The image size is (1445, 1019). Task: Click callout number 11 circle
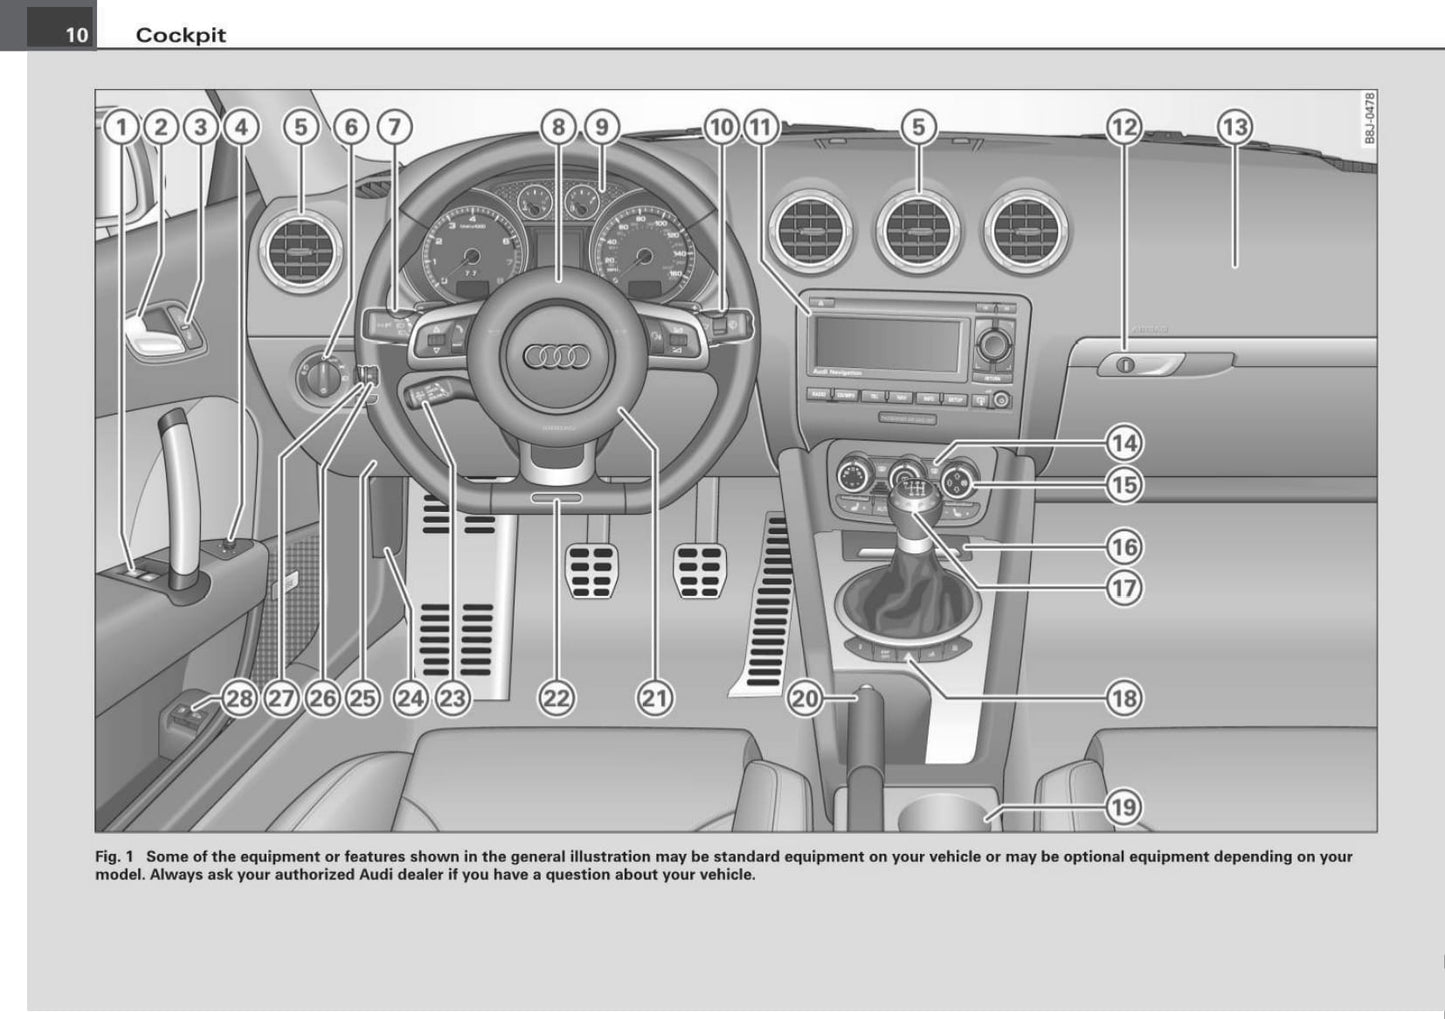(x=761, y=127)
